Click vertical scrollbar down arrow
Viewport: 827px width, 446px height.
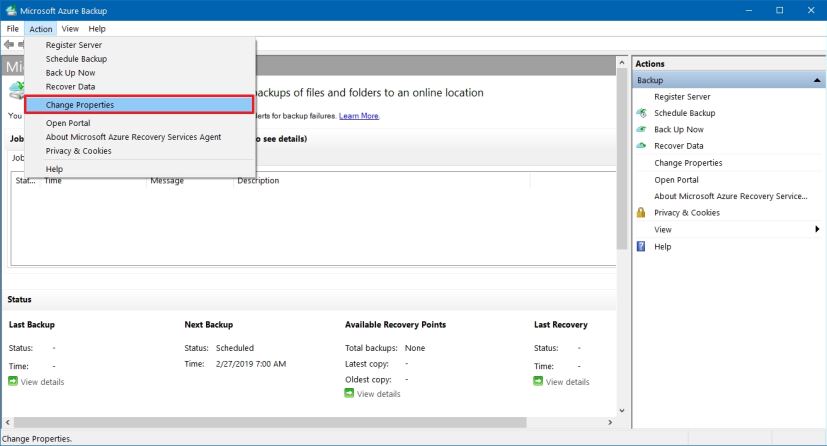pos(622,410)
